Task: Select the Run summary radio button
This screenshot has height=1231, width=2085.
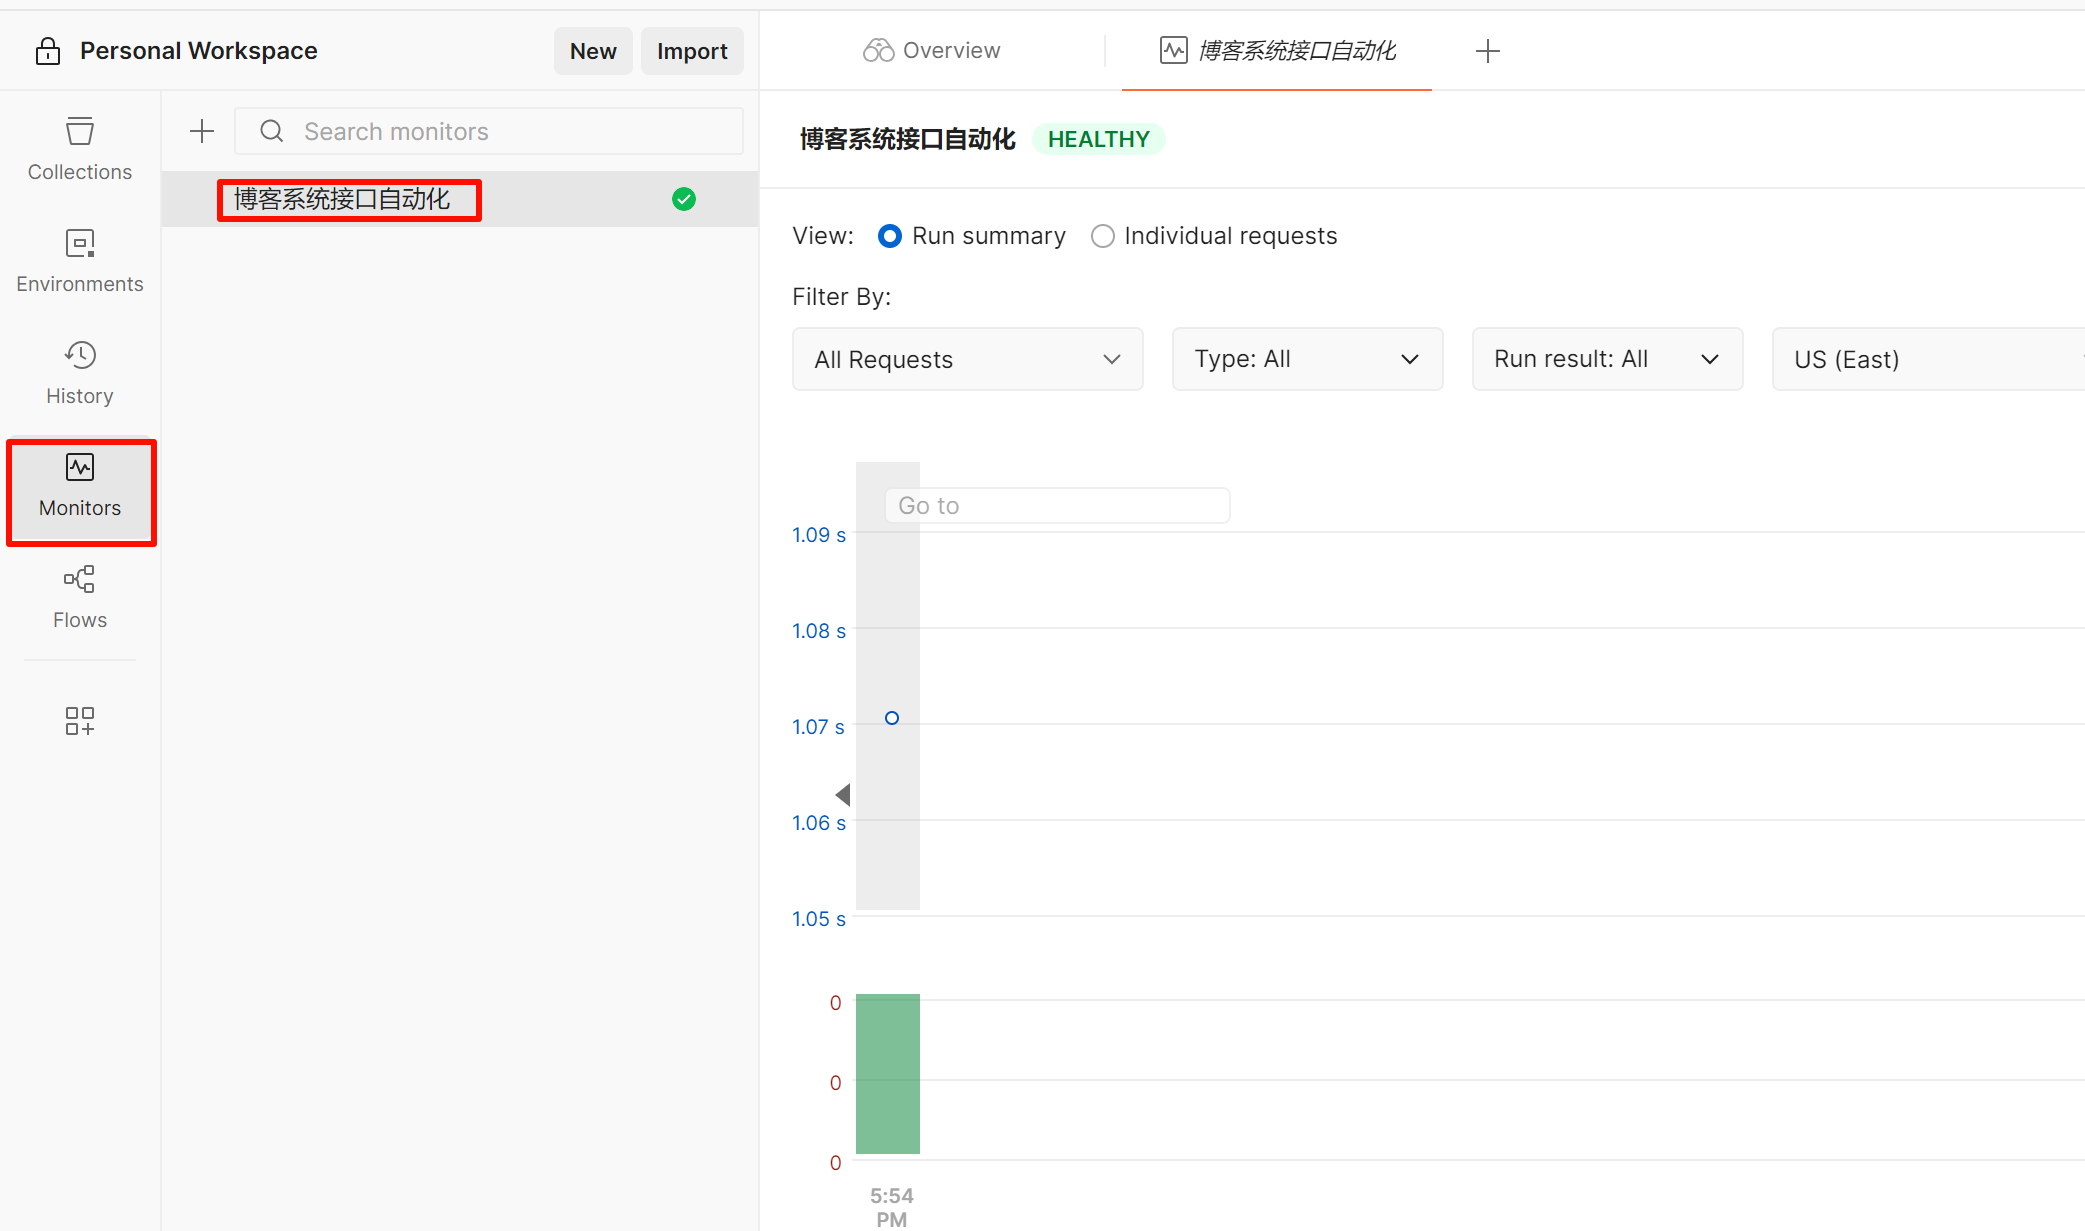Action: tap(889, 236)
